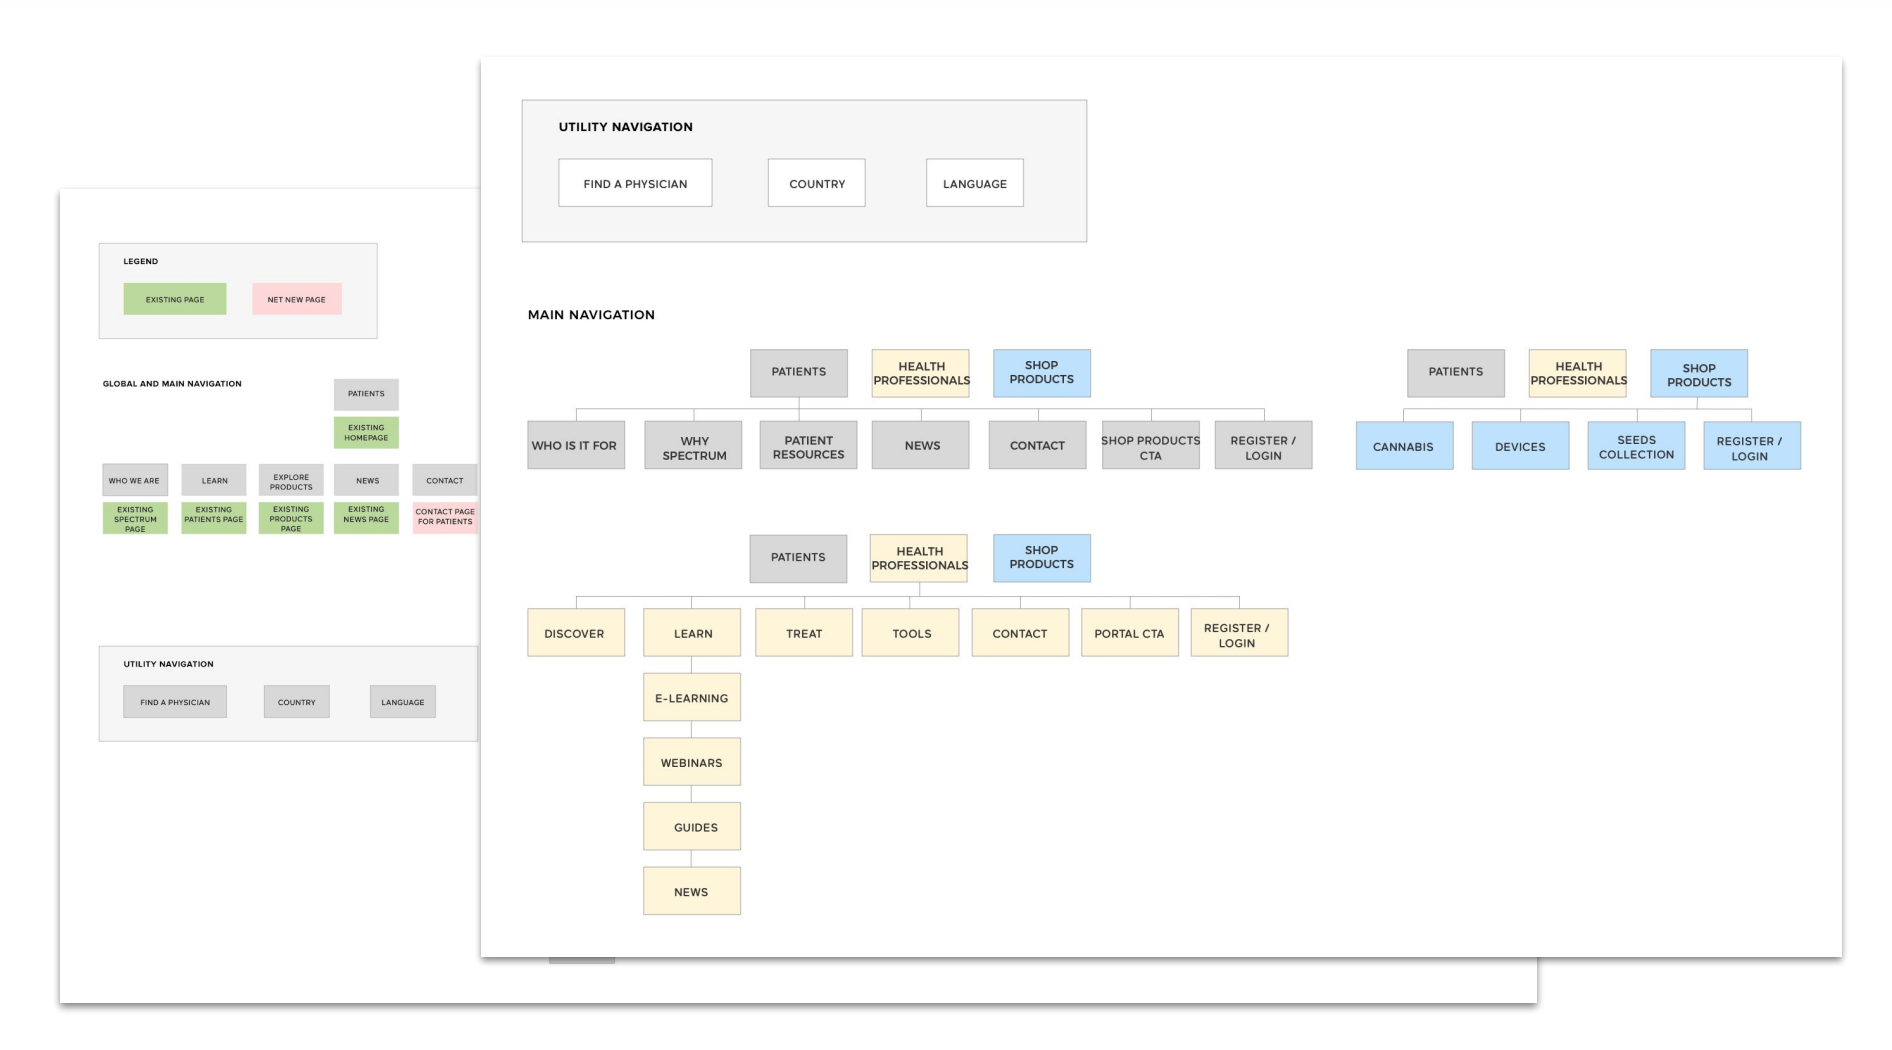The height and width of the screenshot is (1050, 1892).
Task: Select the pink CONTACT PAGE FOR PATIENTS box
Action: coord(445,518)
